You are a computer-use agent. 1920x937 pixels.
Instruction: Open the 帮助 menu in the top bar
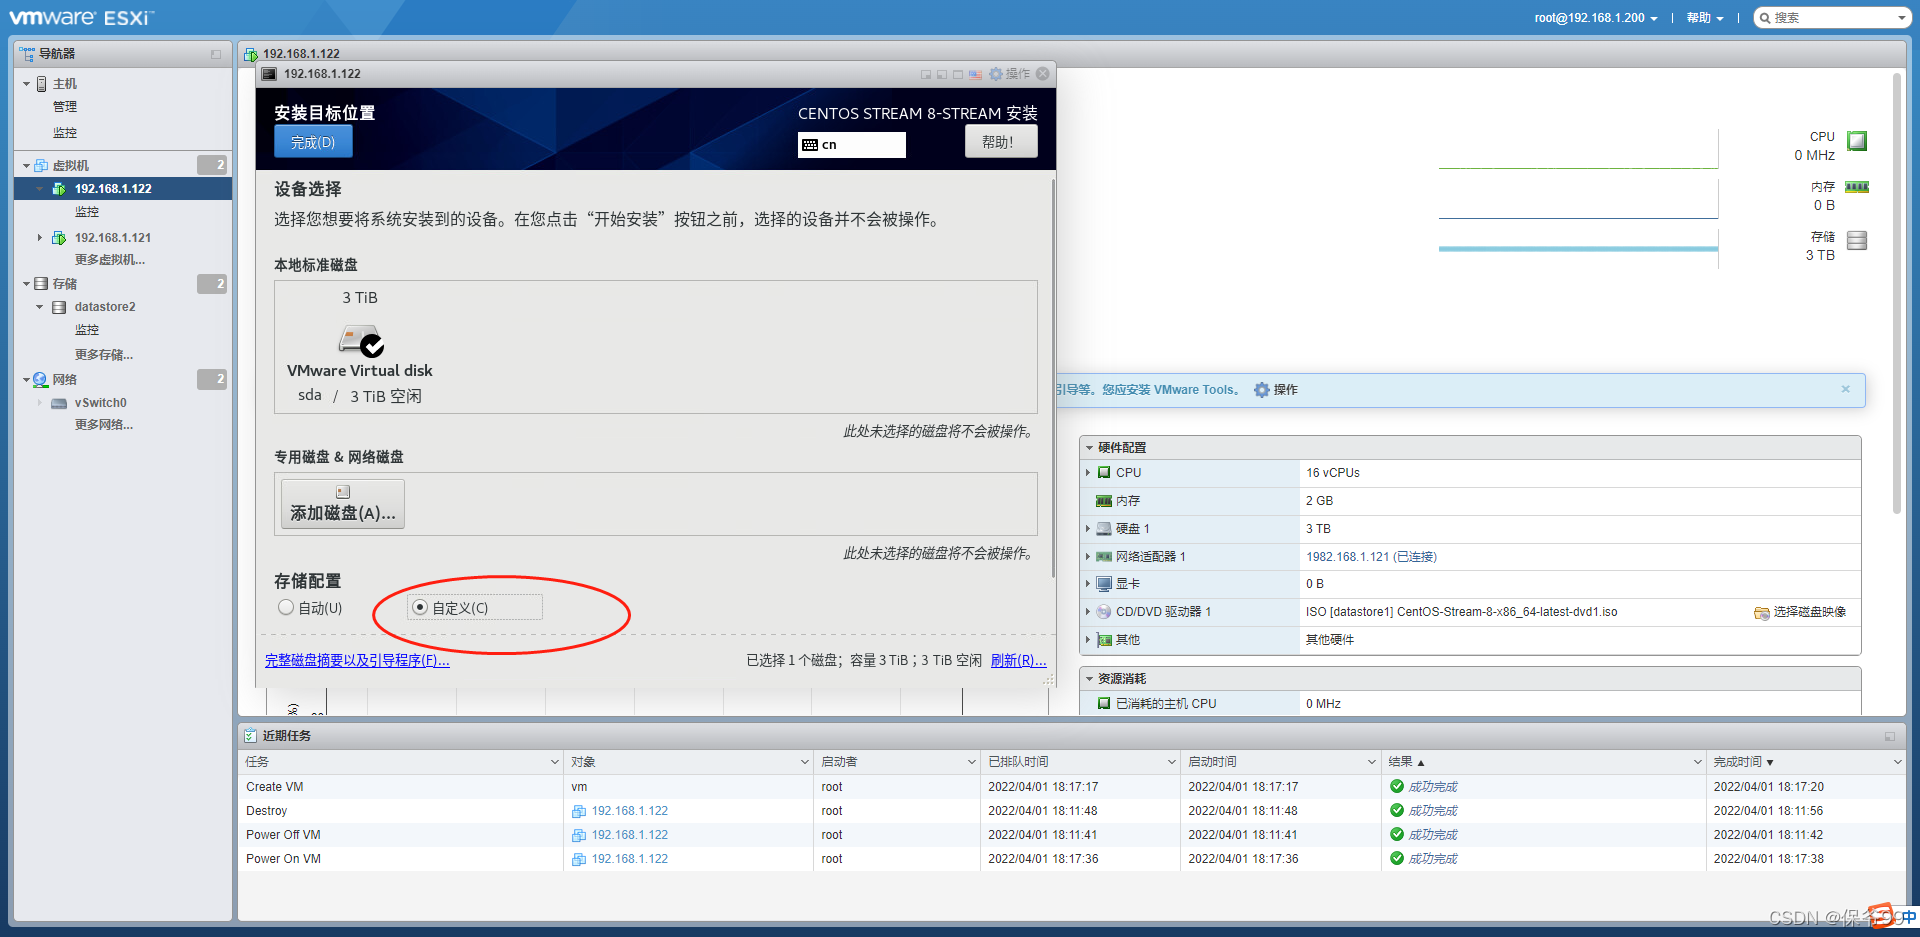1705,18
